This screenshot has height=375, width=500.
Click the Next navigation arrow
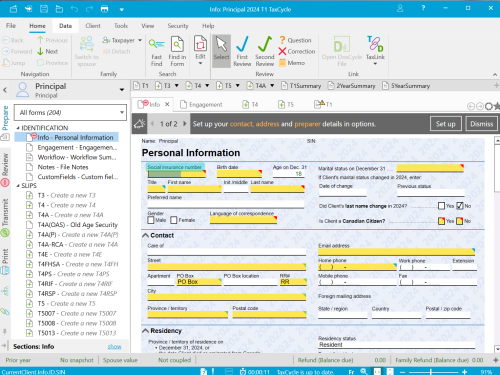[x=48, y=51]
